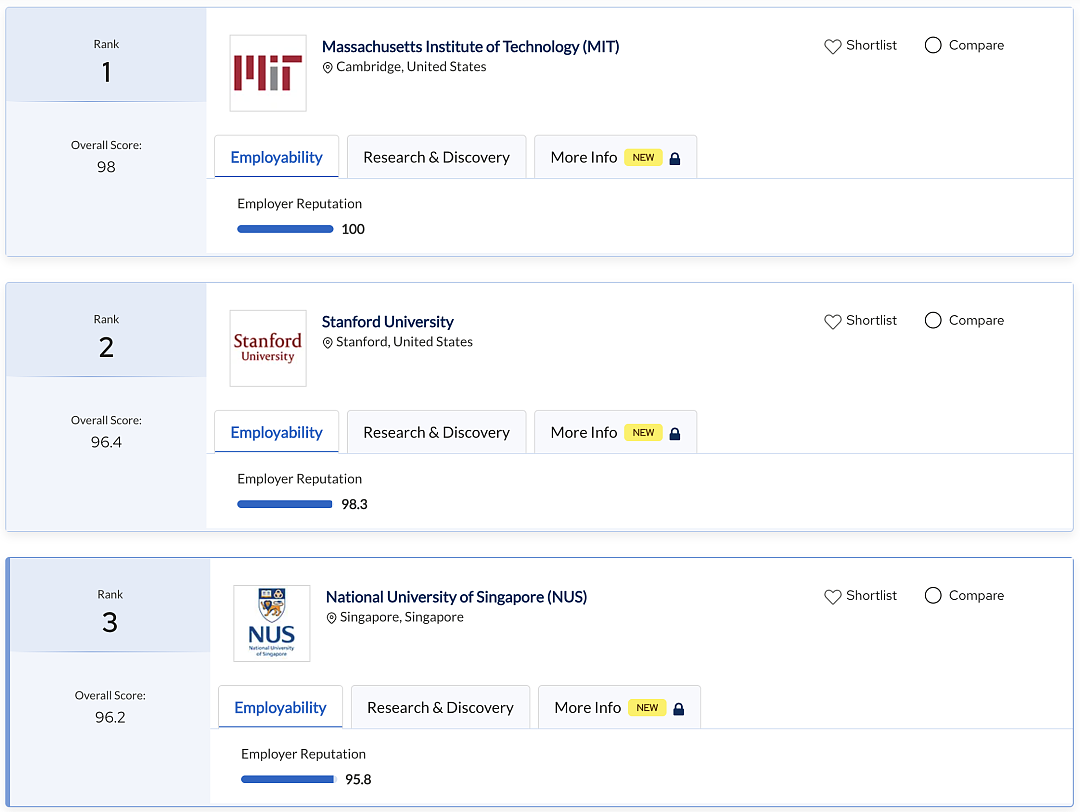Open Research & Discovery tab for MIT
Screen dimensions: 1080x812
click(x=437, y=157)
